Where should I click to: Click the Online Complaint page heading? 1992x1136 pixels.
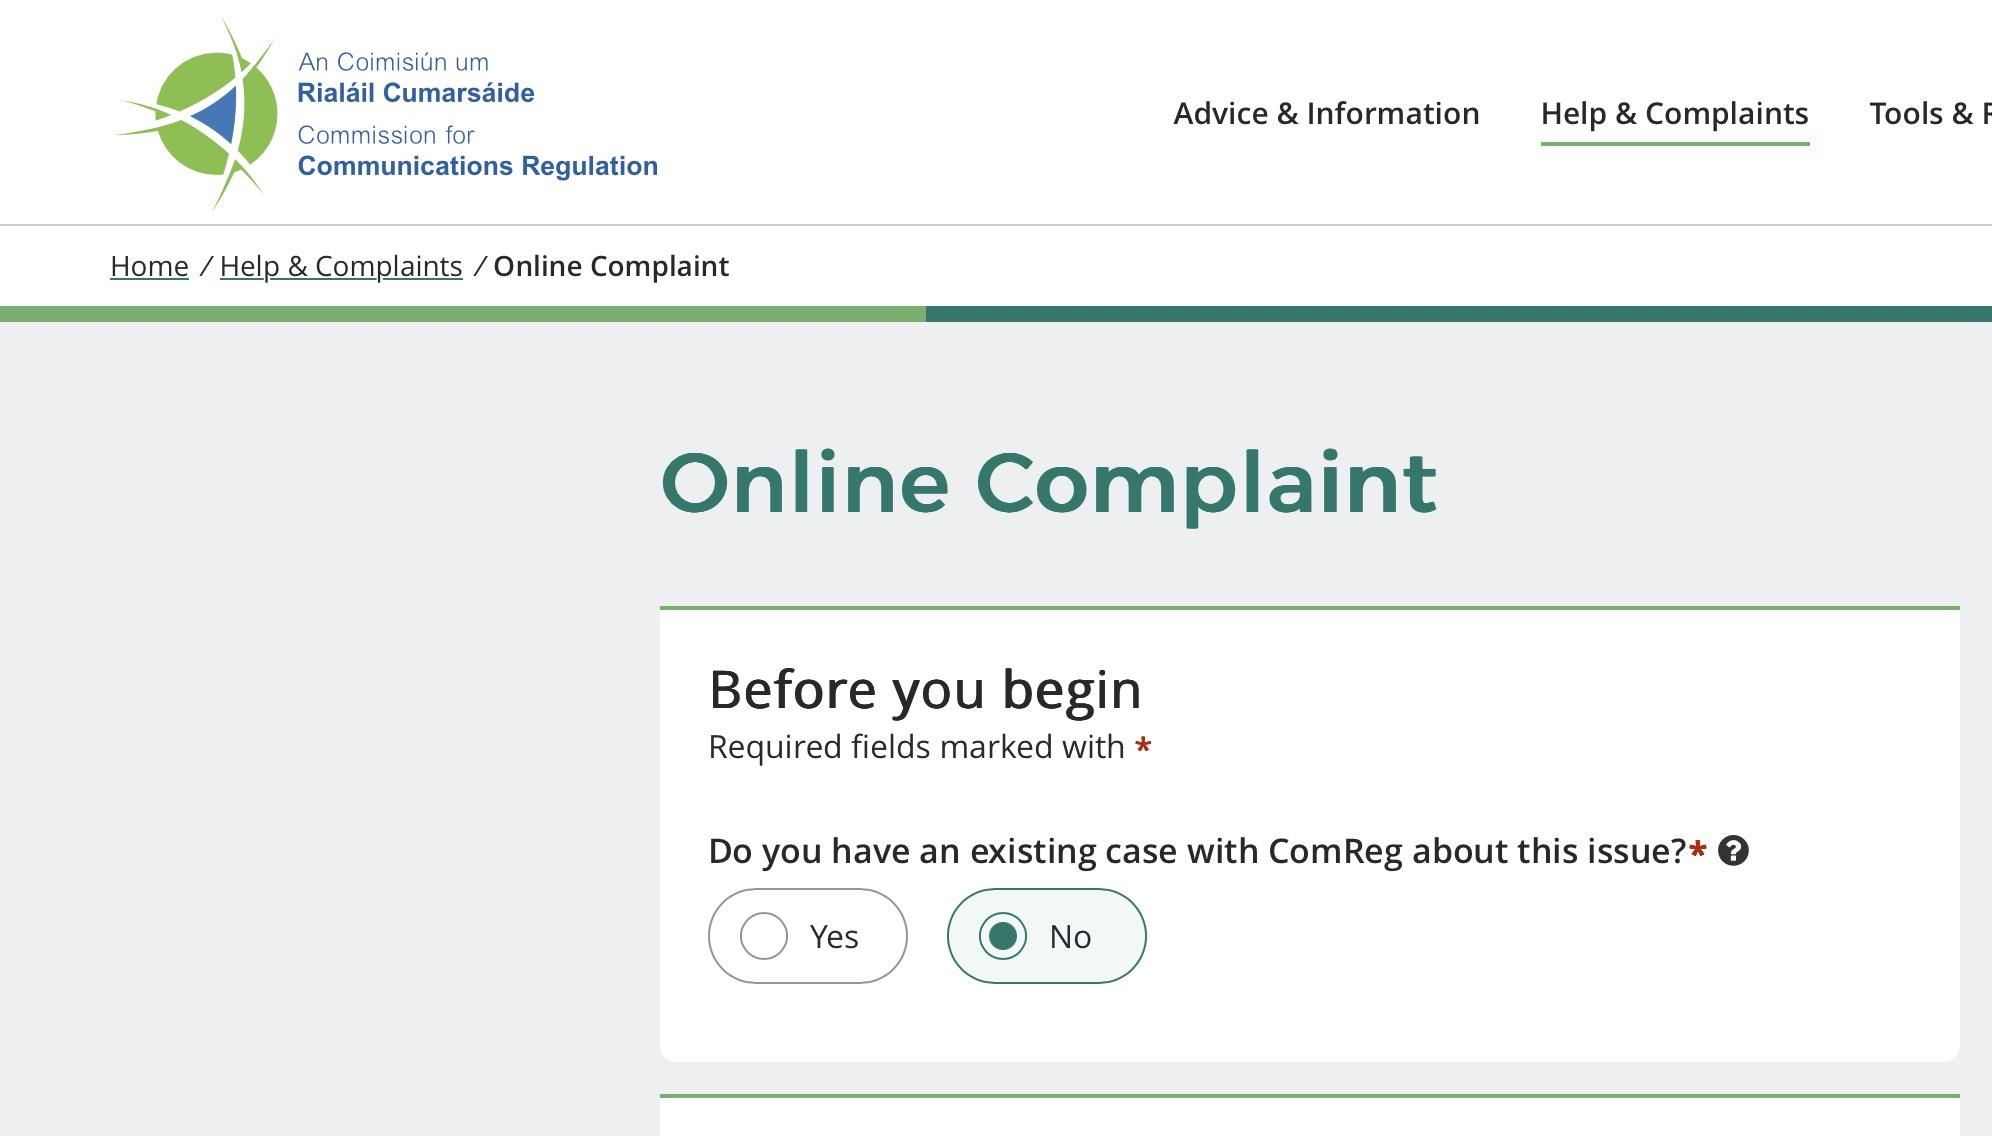[1048, 484]
